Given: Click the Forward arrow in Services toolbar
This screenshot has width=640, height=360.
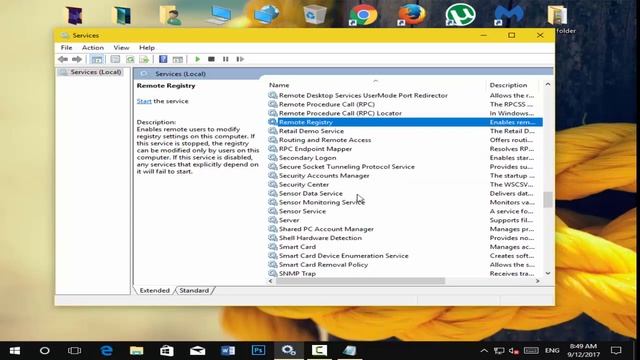Looking at the screenshot, I should (x=77, y=59).
